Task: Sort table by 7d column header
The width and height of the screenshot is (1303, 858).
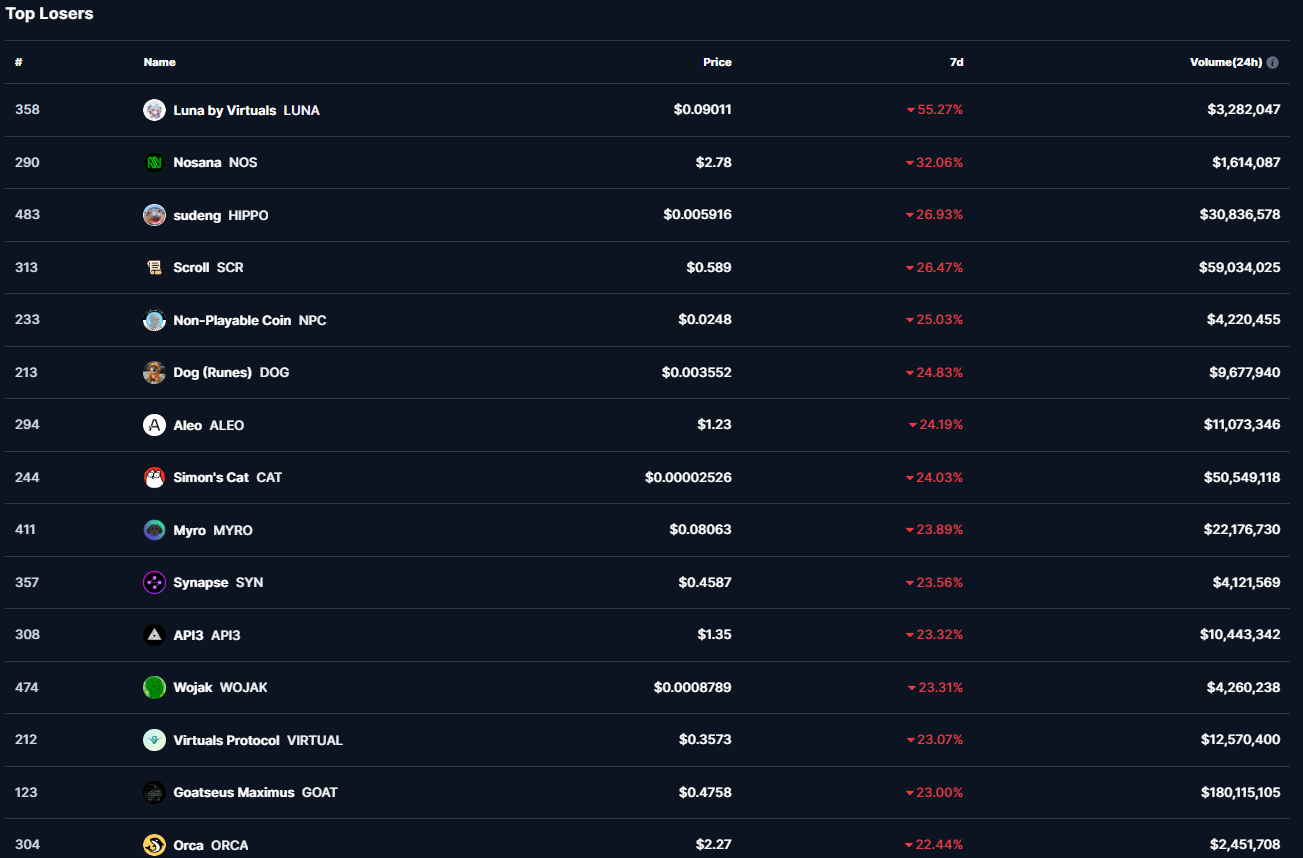Action: pos(956,62)
